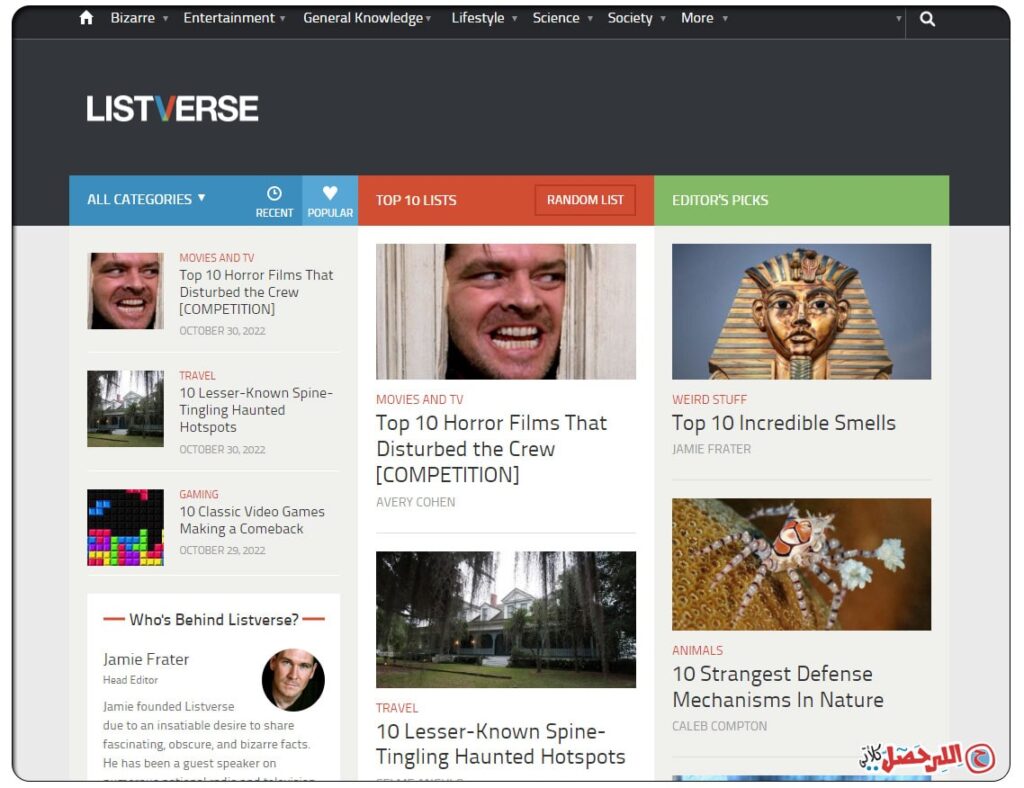Click the Tetris game thumbnail
This screenshot has height=788, width=1024.
(125, 528)
